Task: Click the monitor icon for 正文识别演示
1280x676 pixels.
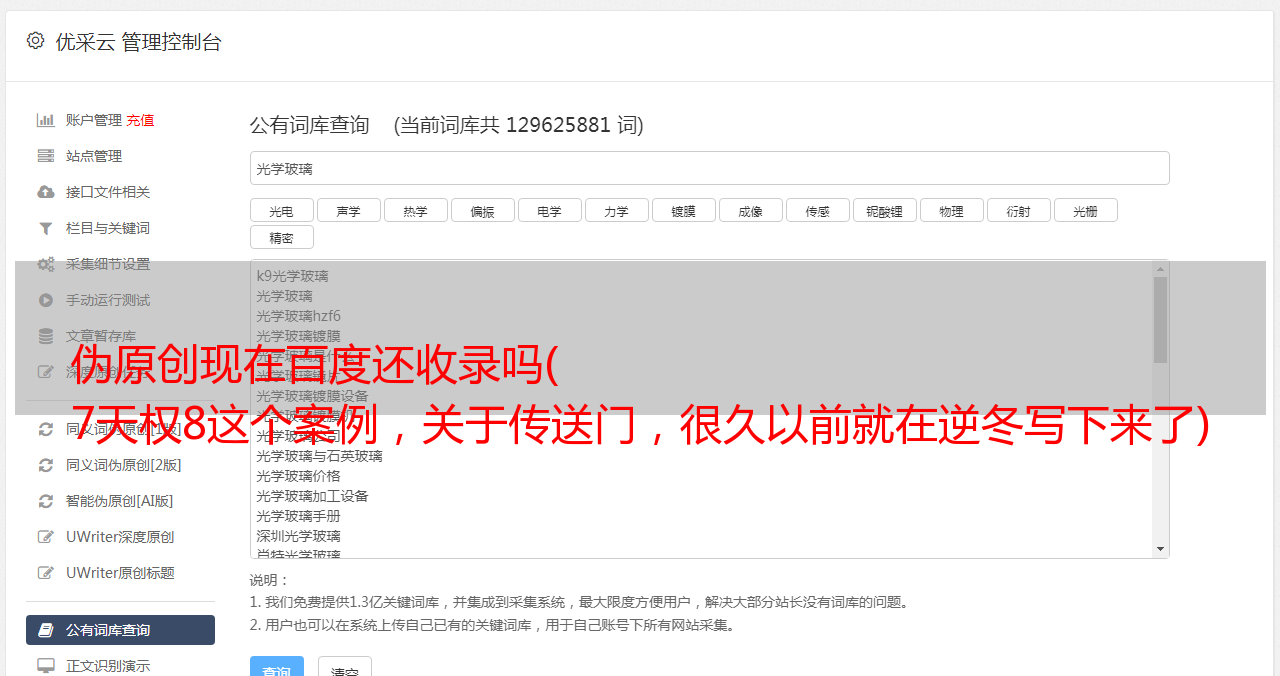Action: [46, 665]
